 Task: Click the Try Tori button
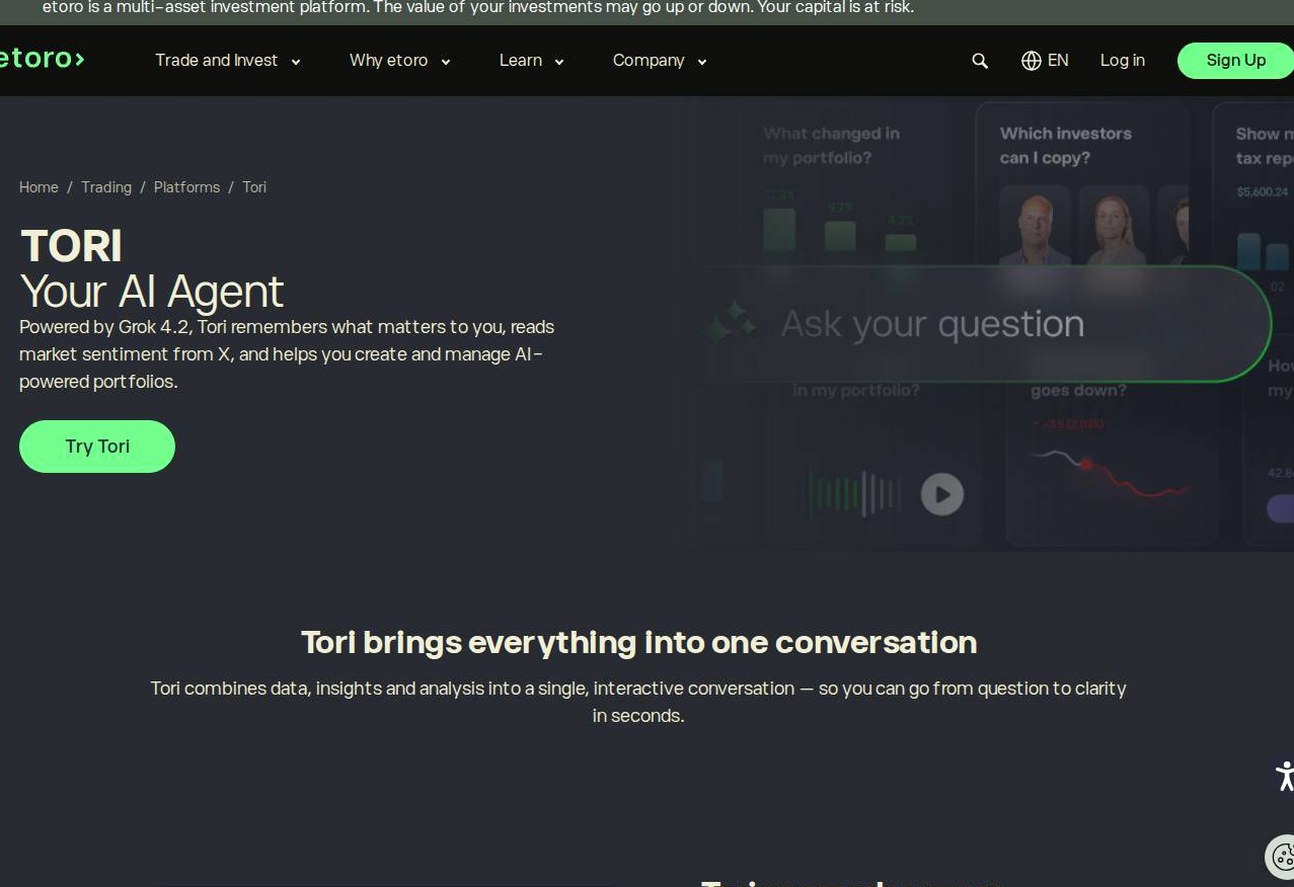97,446
